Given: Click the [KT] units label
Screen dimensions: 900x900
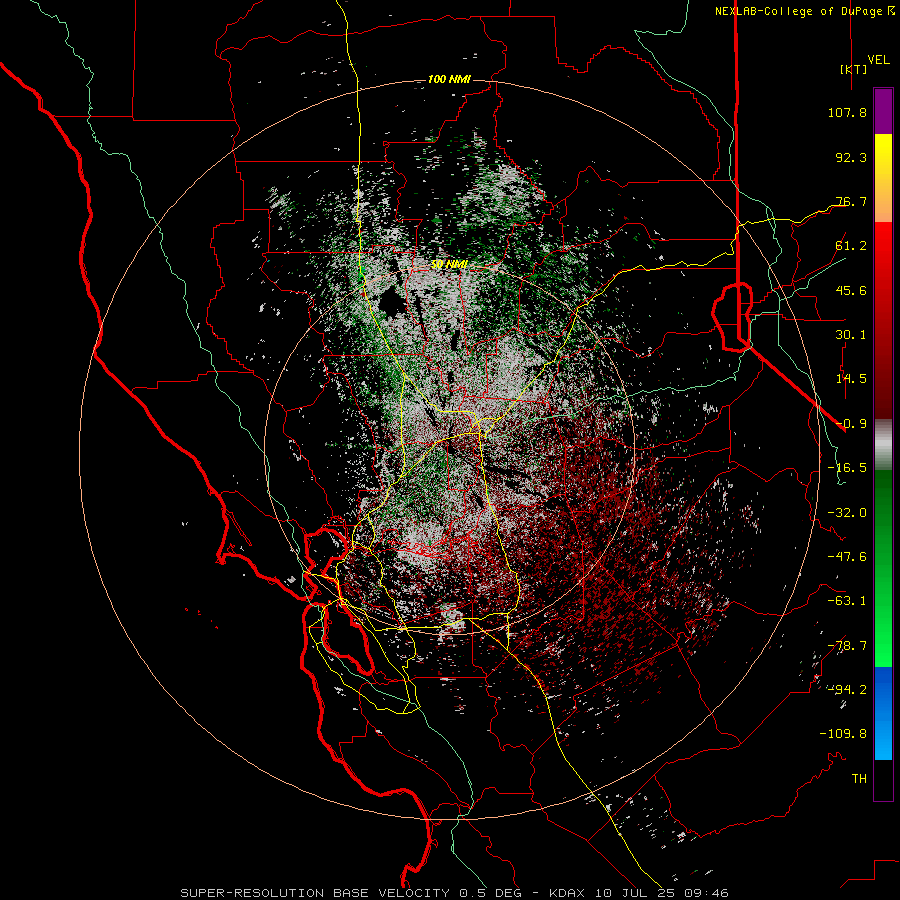Looking at the screenshot, I should pyautogui.click(x=853, y=70).
